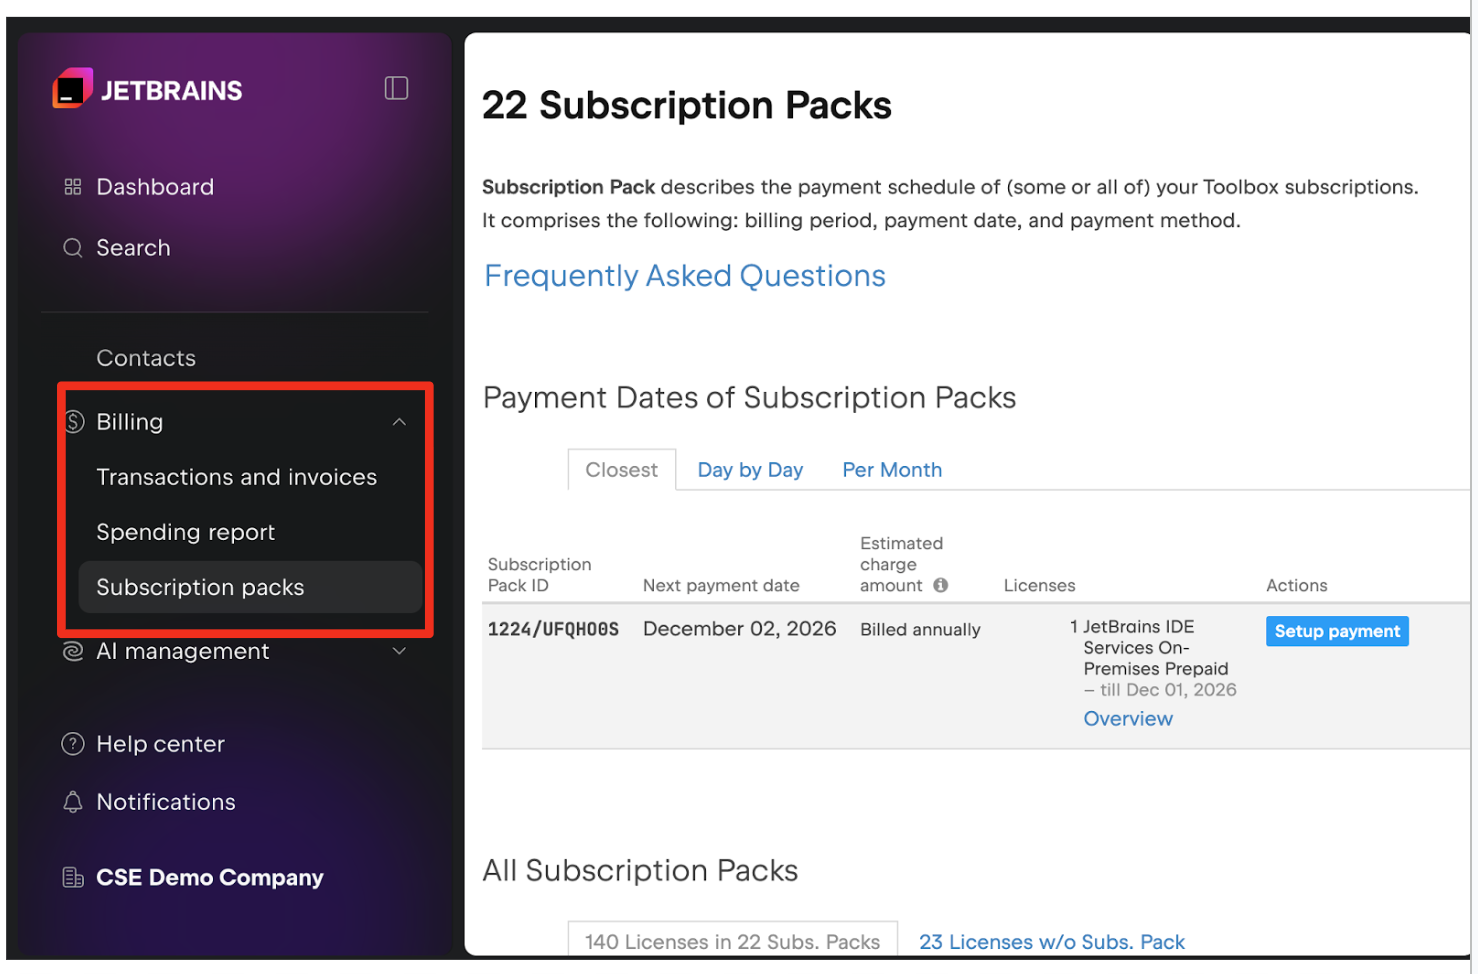Click the Search magnifier icon

[x=72, y=248]
